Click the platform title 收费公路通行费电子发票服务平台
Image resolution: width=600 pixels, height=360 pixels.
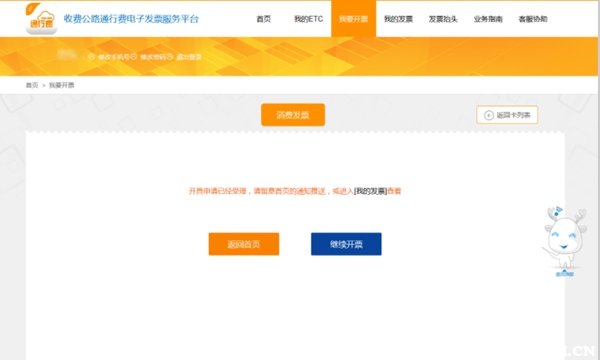tap(131, 19)
